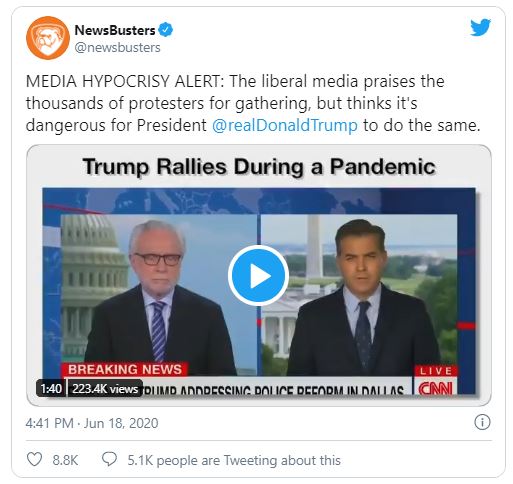Click the blue verified badge
The height and width of the screenshot is (484, 513).
pyautogui.click(x=166, y=30)
